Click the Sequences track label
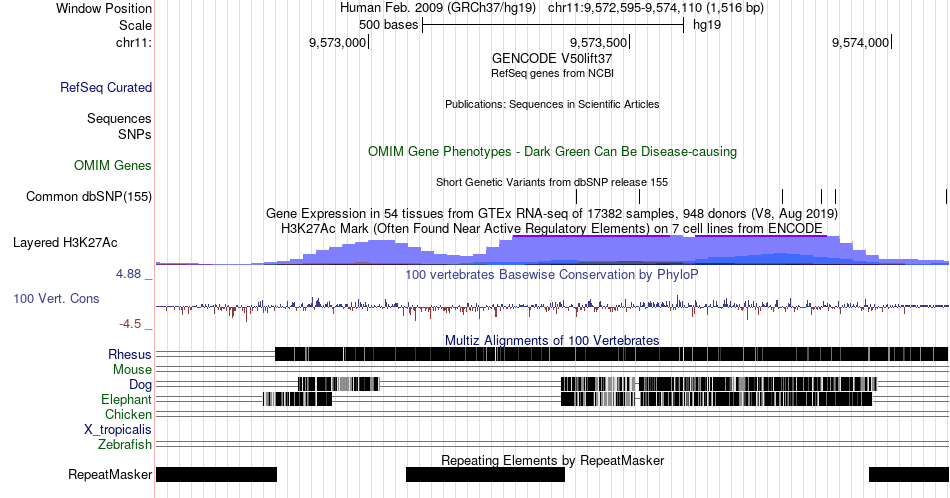The image size is (950, 498). point(119,118)
